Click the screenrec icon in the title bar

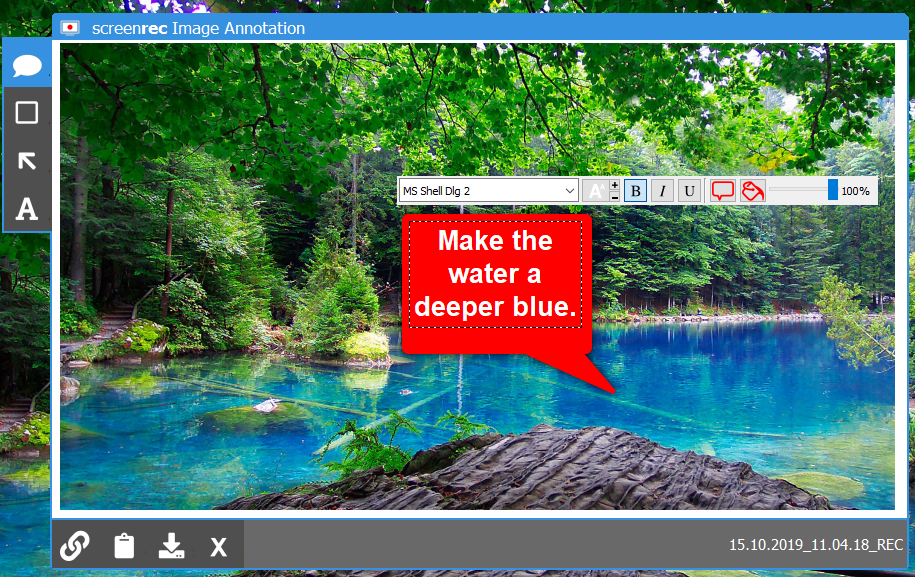pyautogui.click(x=68, y=29)
